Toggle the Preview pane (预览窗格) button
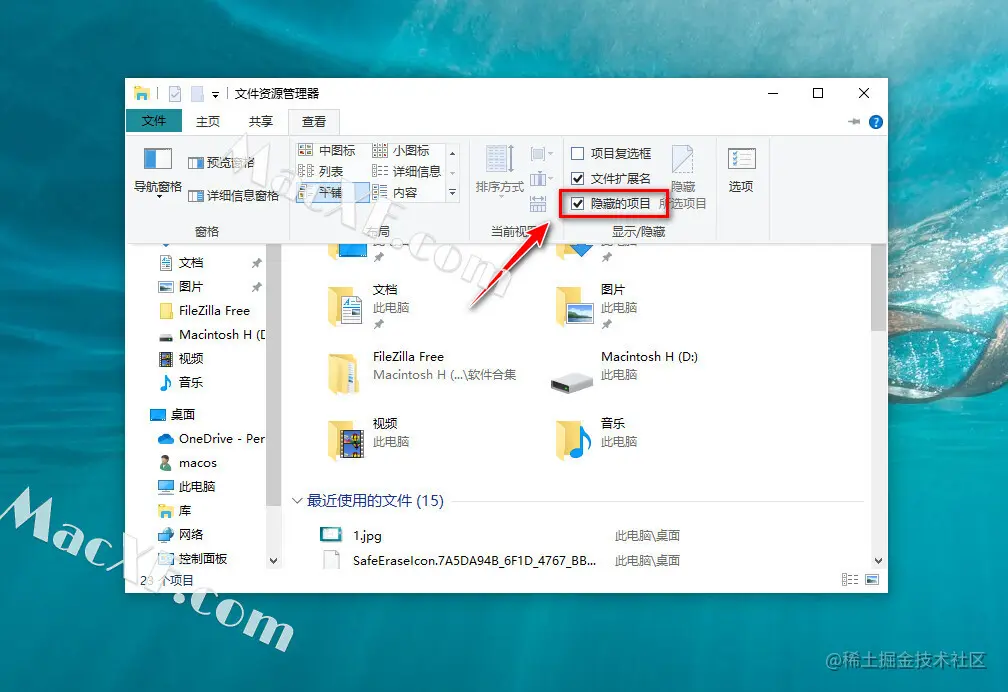The height and width of the screenshot is (692, 1008). pos(221,163)
